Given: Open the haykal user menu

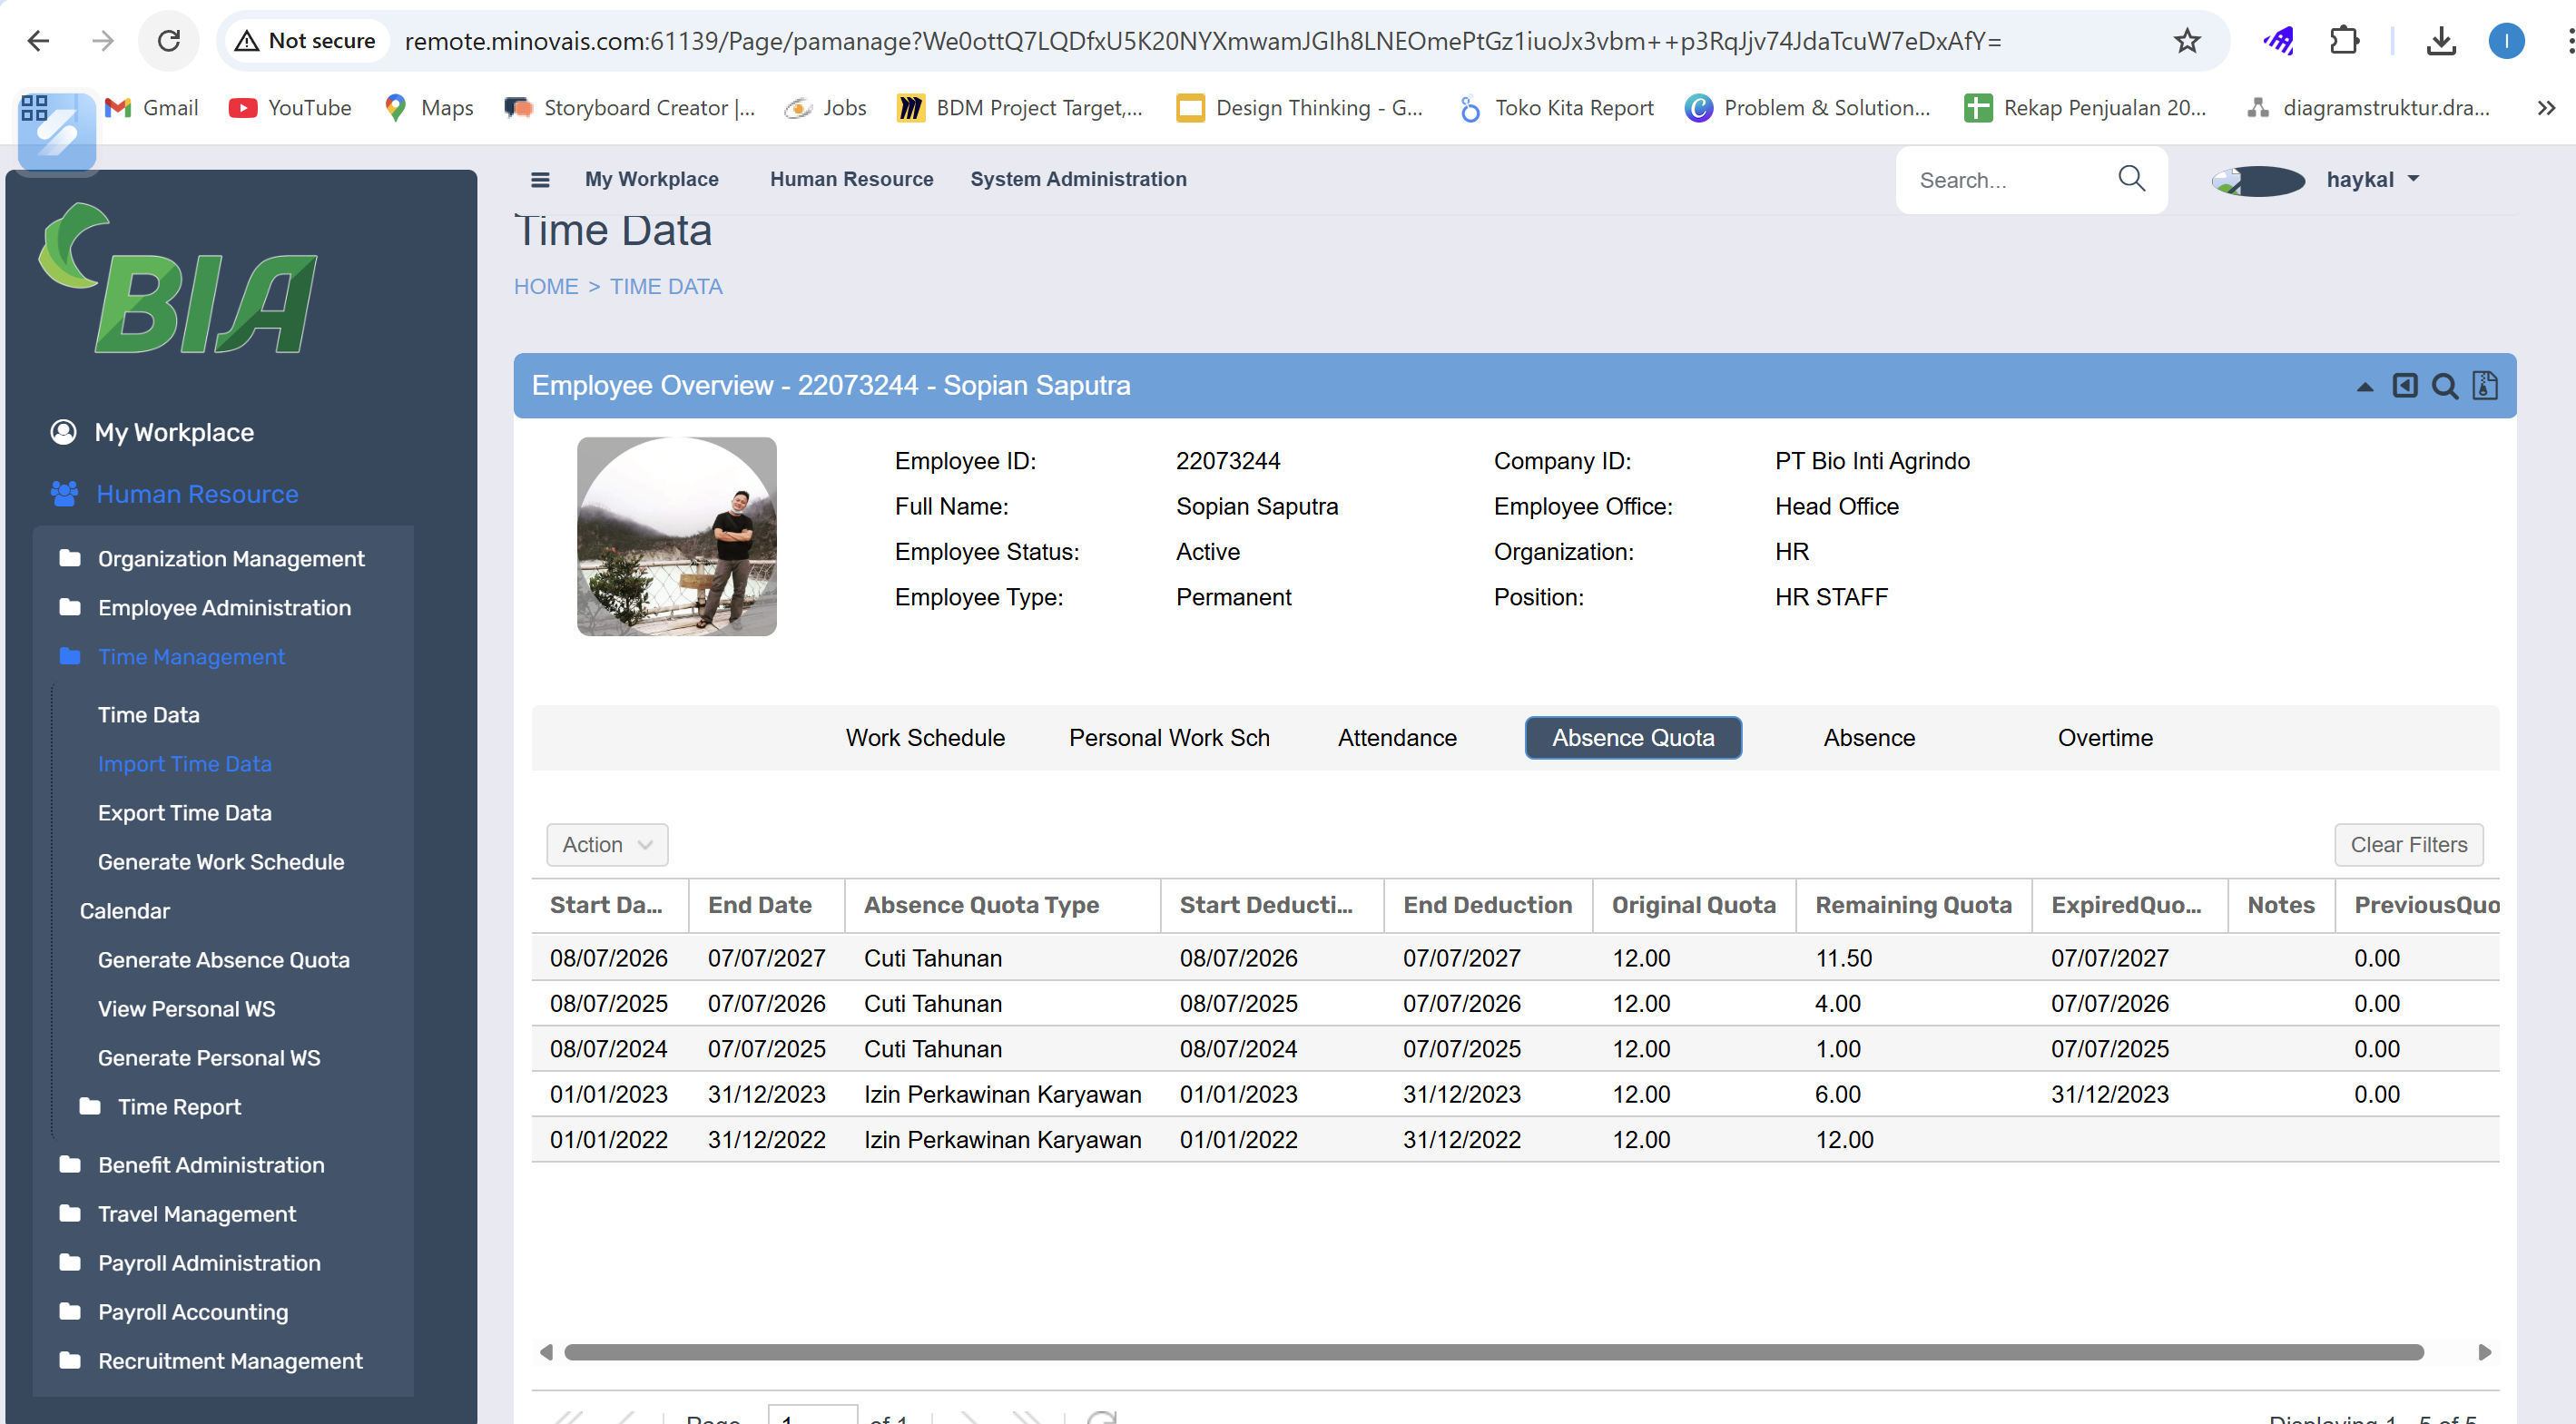Looking at the screenshot, I should (x=2370, y=180).
